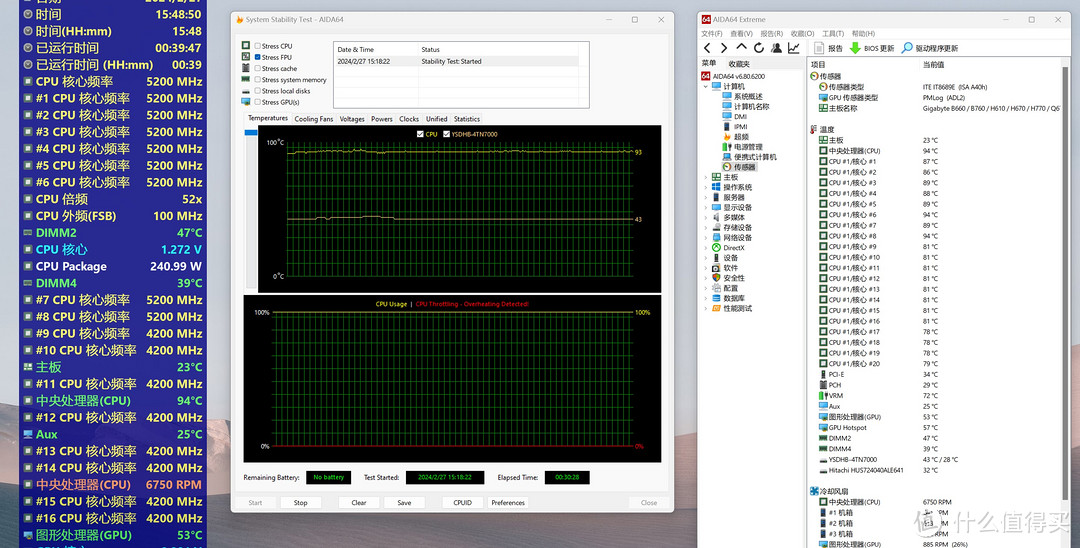Image resolution: width=1080 pixels, height=548 pixels.
Task: Toggle the CPU graph checkbox
Action: (420, 134)
